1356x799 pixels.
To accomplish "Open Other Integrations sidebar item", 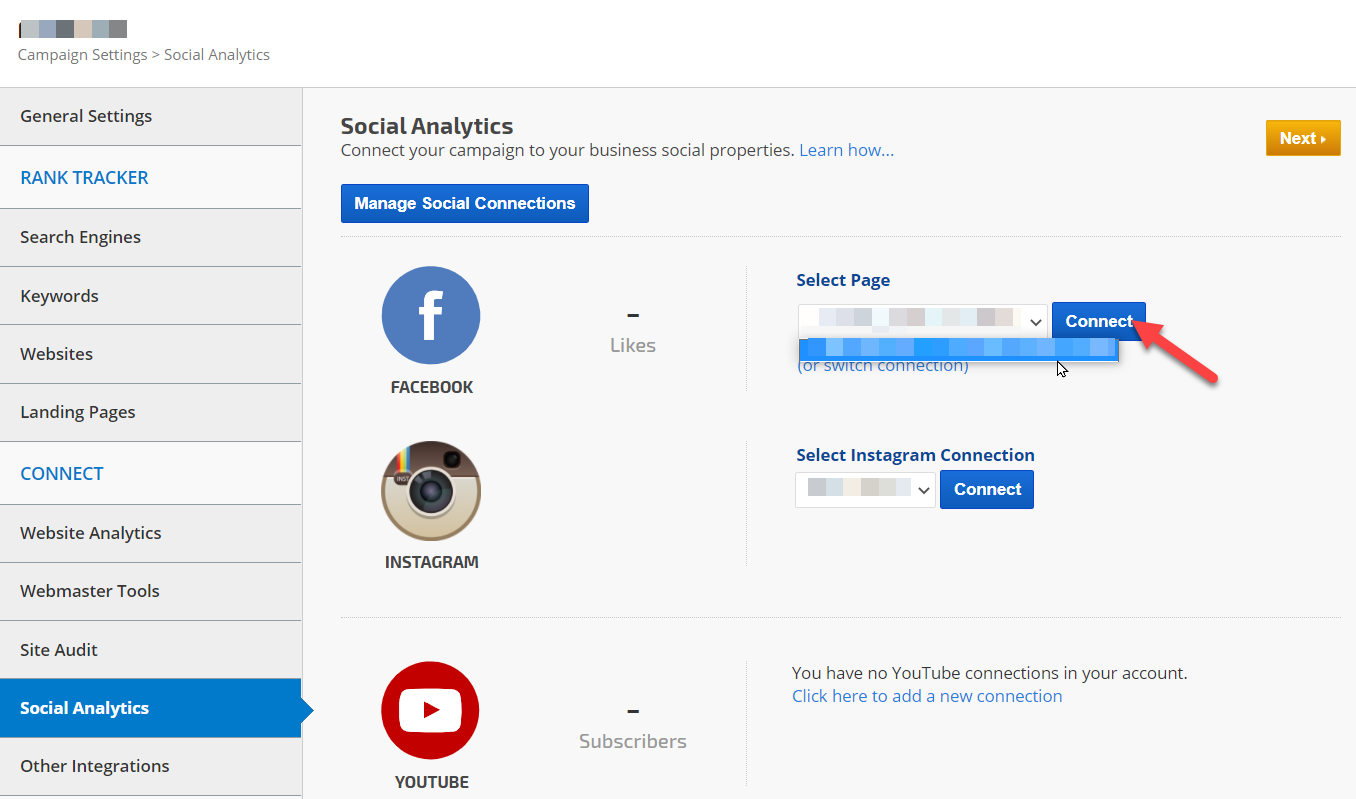I will (94, 766).
